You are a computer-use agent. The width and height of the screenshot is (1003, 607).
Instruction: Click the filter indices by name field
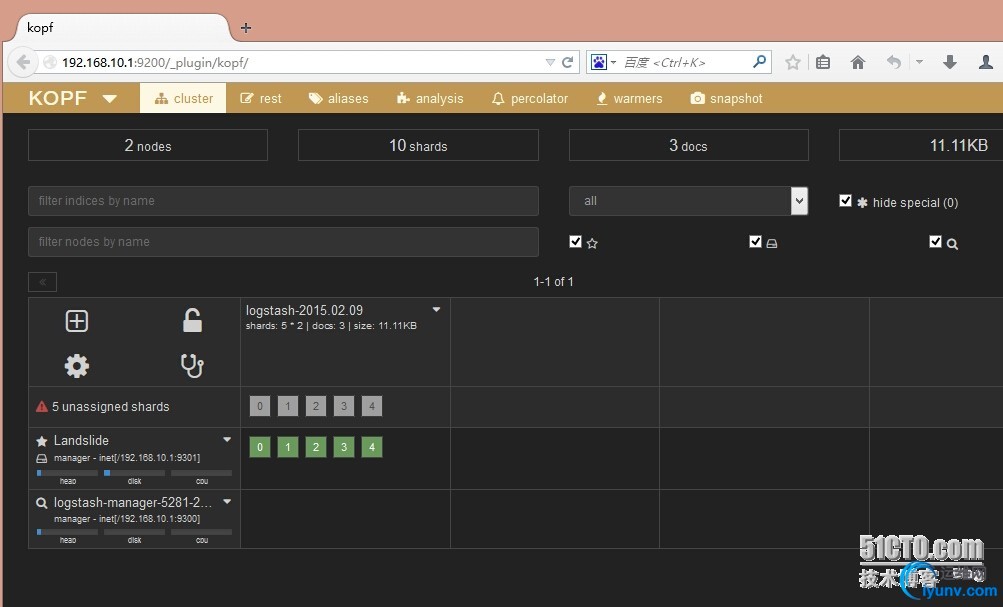[283, 201]
